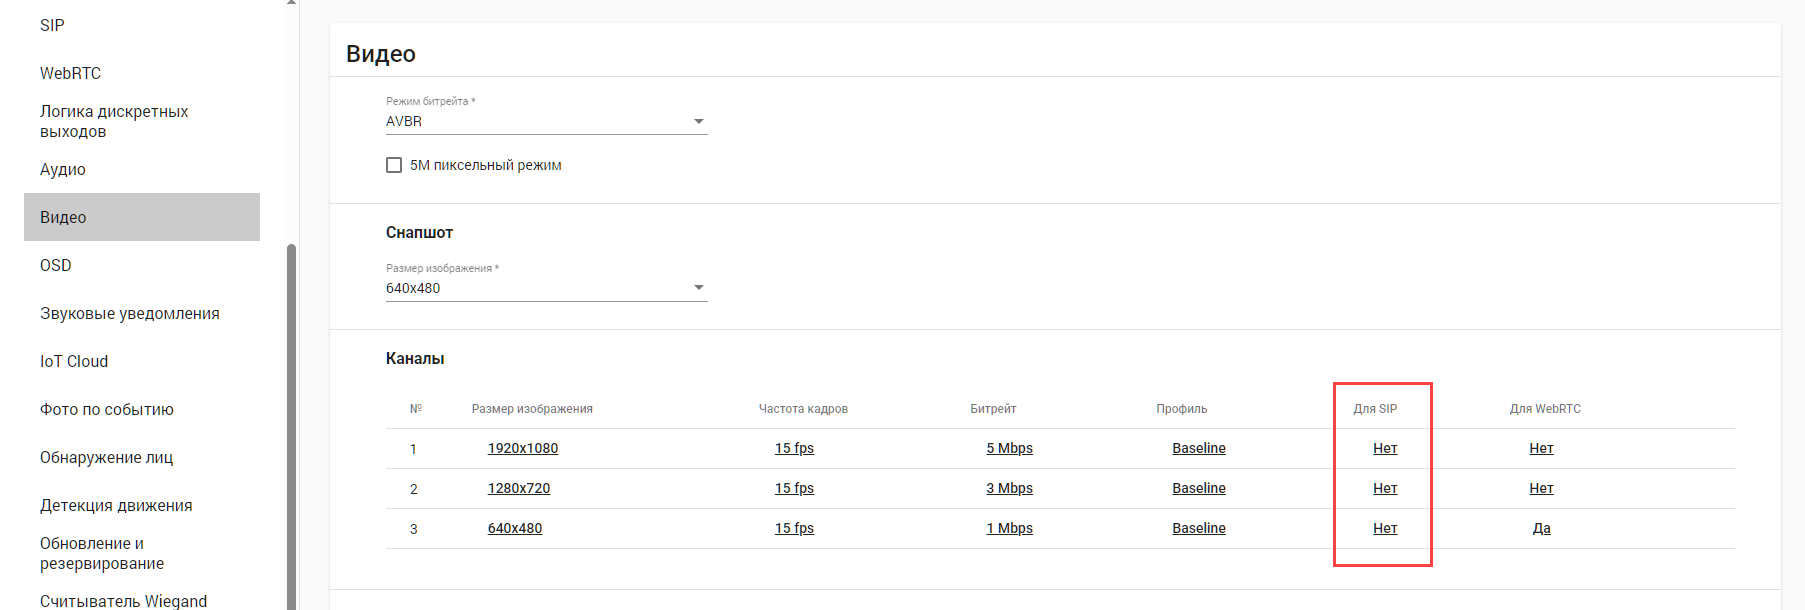Edit the 15 fps value for channel 3

(794, 528)
